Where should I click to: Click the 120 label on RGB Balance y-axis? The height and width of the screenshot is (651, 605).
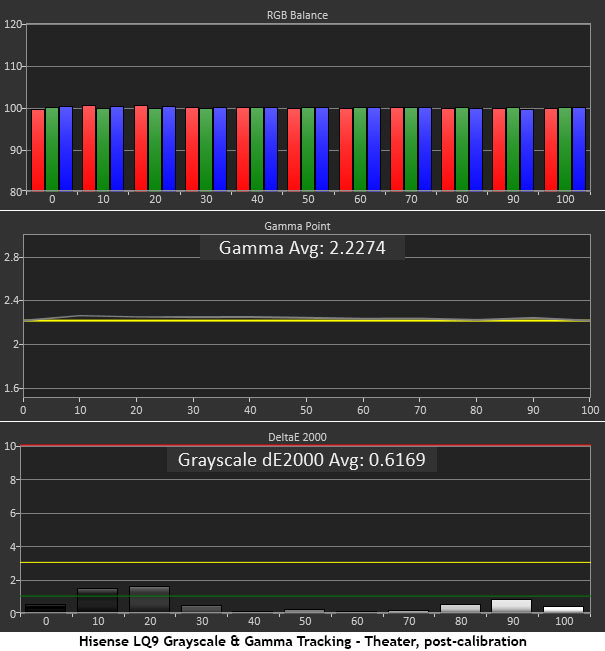[13, 24]
